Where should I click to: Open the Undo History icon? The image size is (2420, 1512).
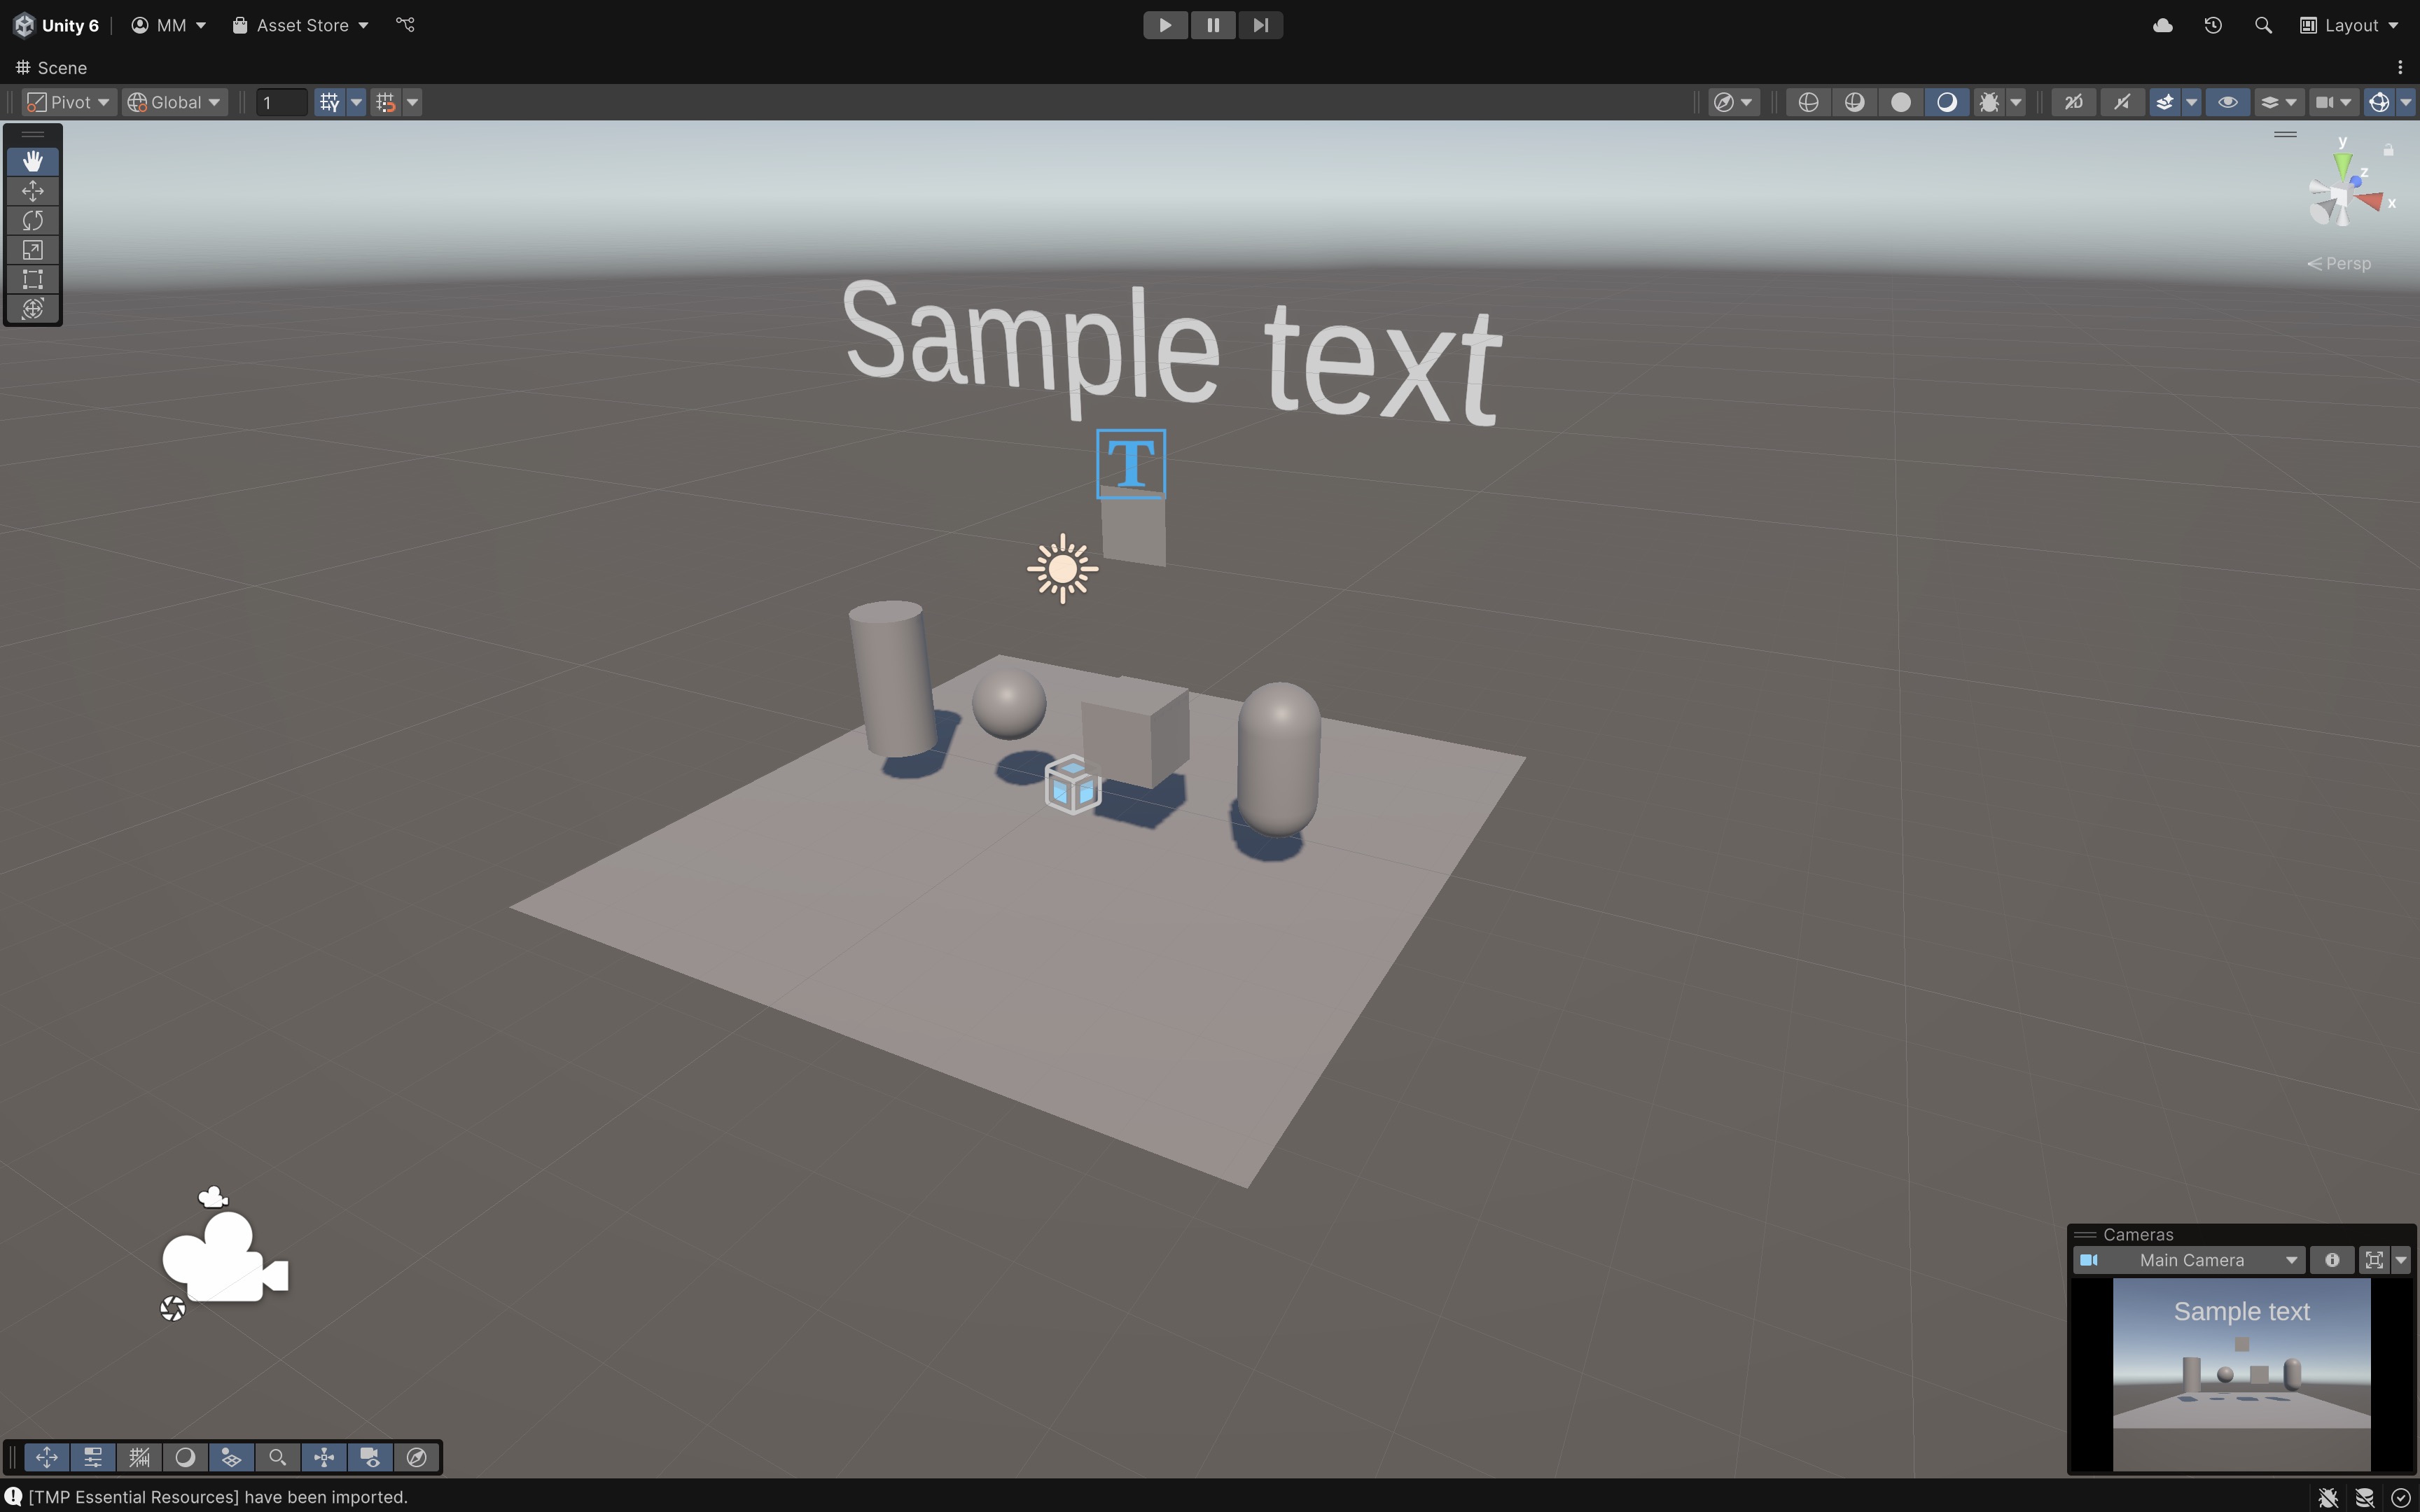2213,25
